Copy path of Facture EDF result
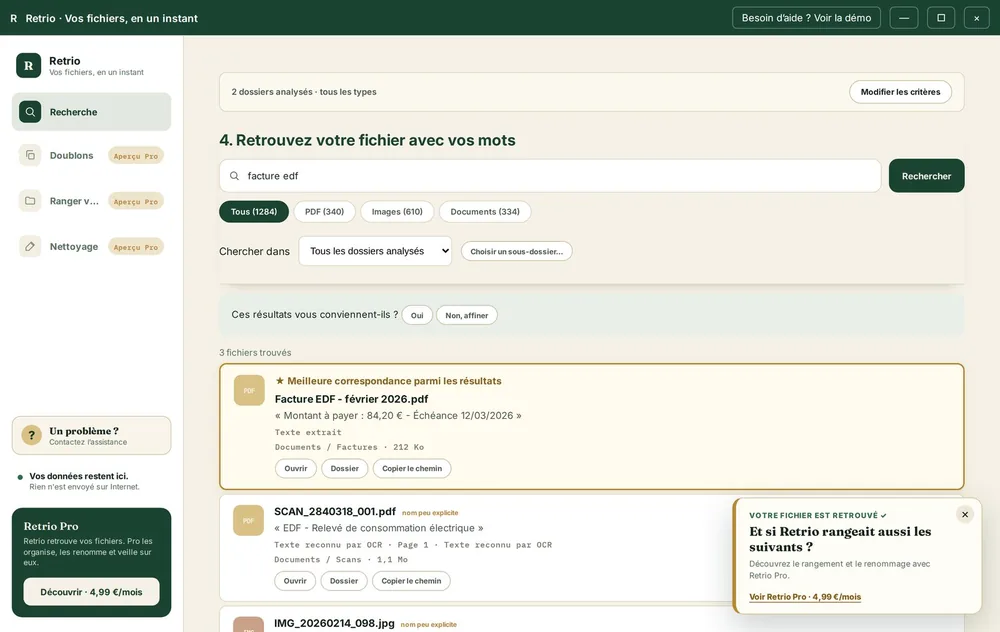Image resolution: width=1000 pixels, height=632 pixels. [x=412, y=468]
